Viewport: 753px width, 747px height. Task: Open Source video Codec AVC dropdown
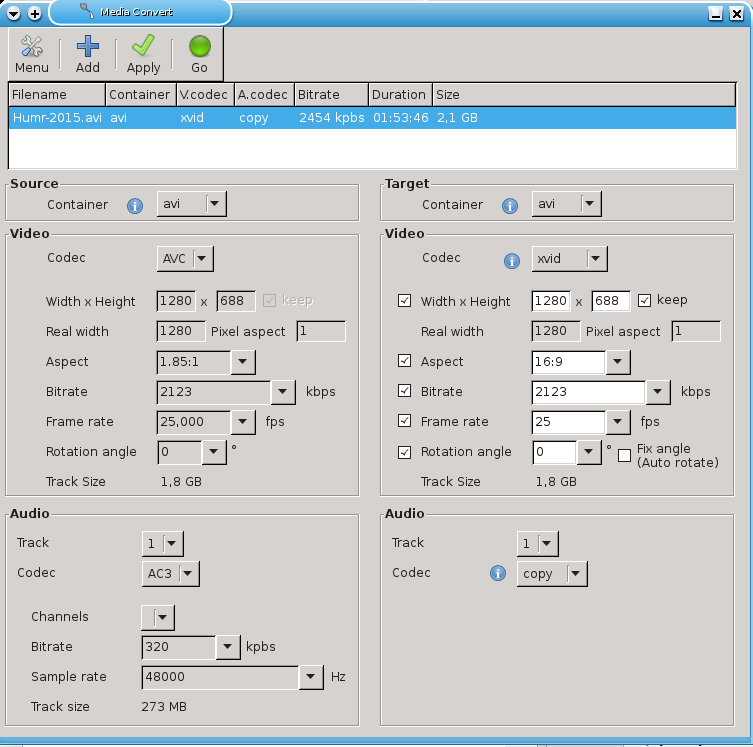(185, 259)
